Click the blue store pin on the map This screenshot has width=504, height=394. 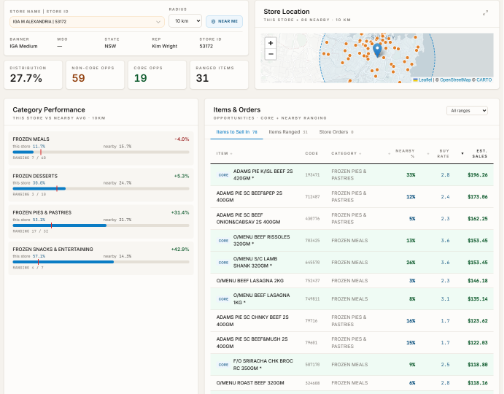377,50
